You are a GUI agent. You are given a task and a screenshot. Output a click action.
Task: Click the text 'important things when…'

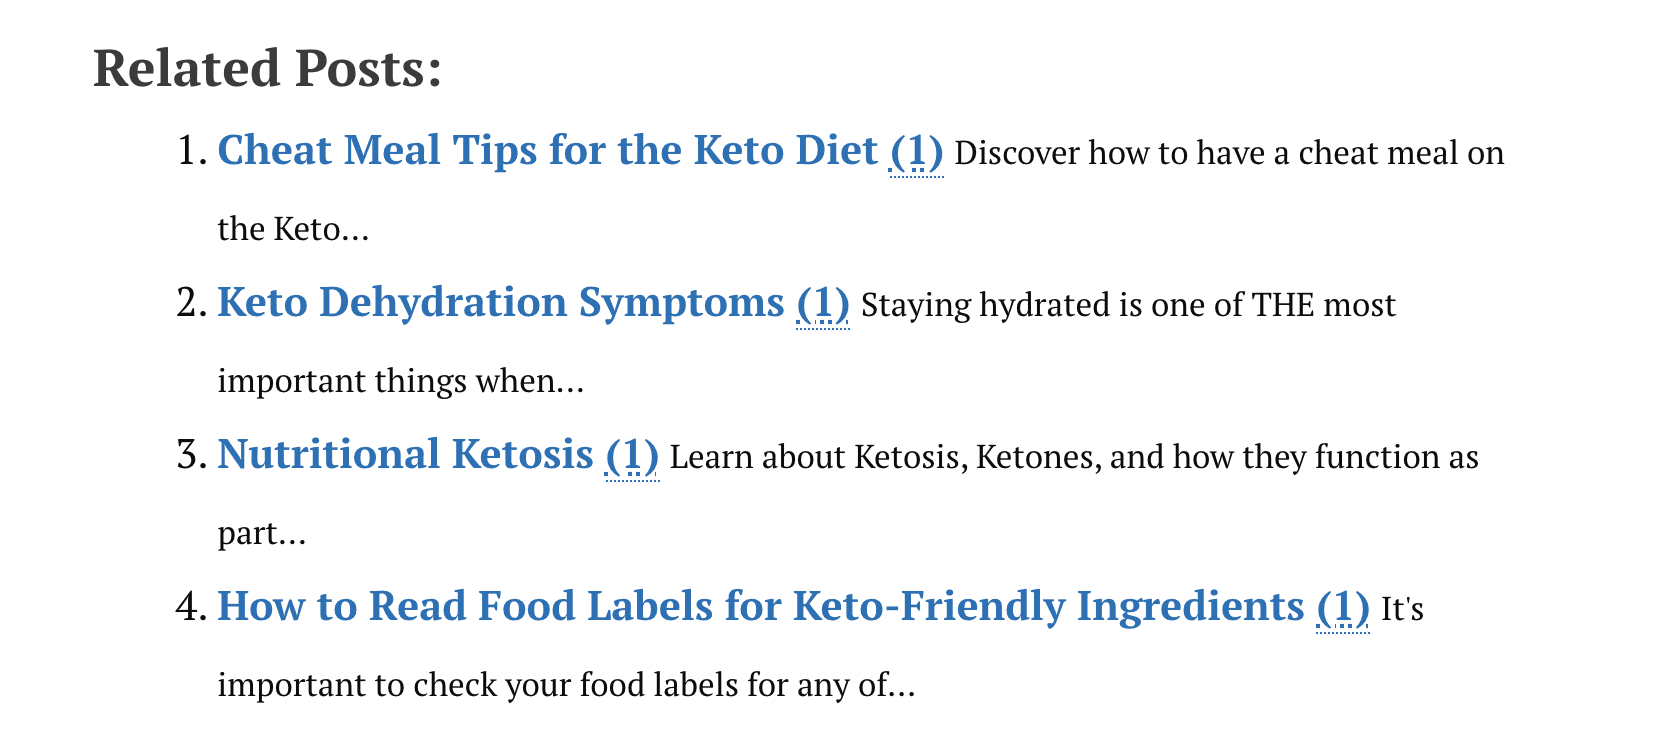click(400, 381)
